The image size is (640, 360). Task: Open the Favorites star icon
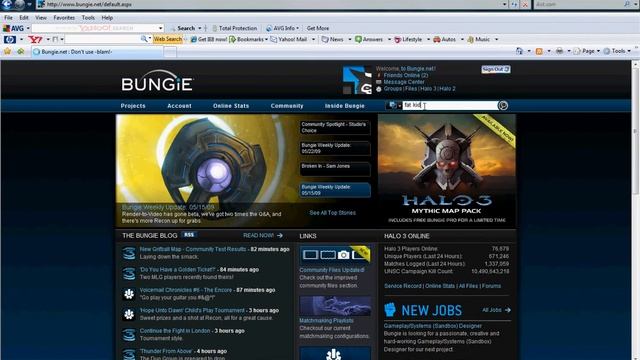(x=7, y=51)
